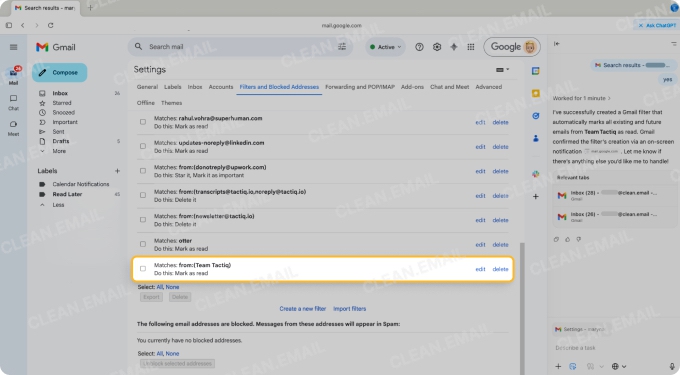Check the Team Tactiq filter checkbox

point(143,269)
